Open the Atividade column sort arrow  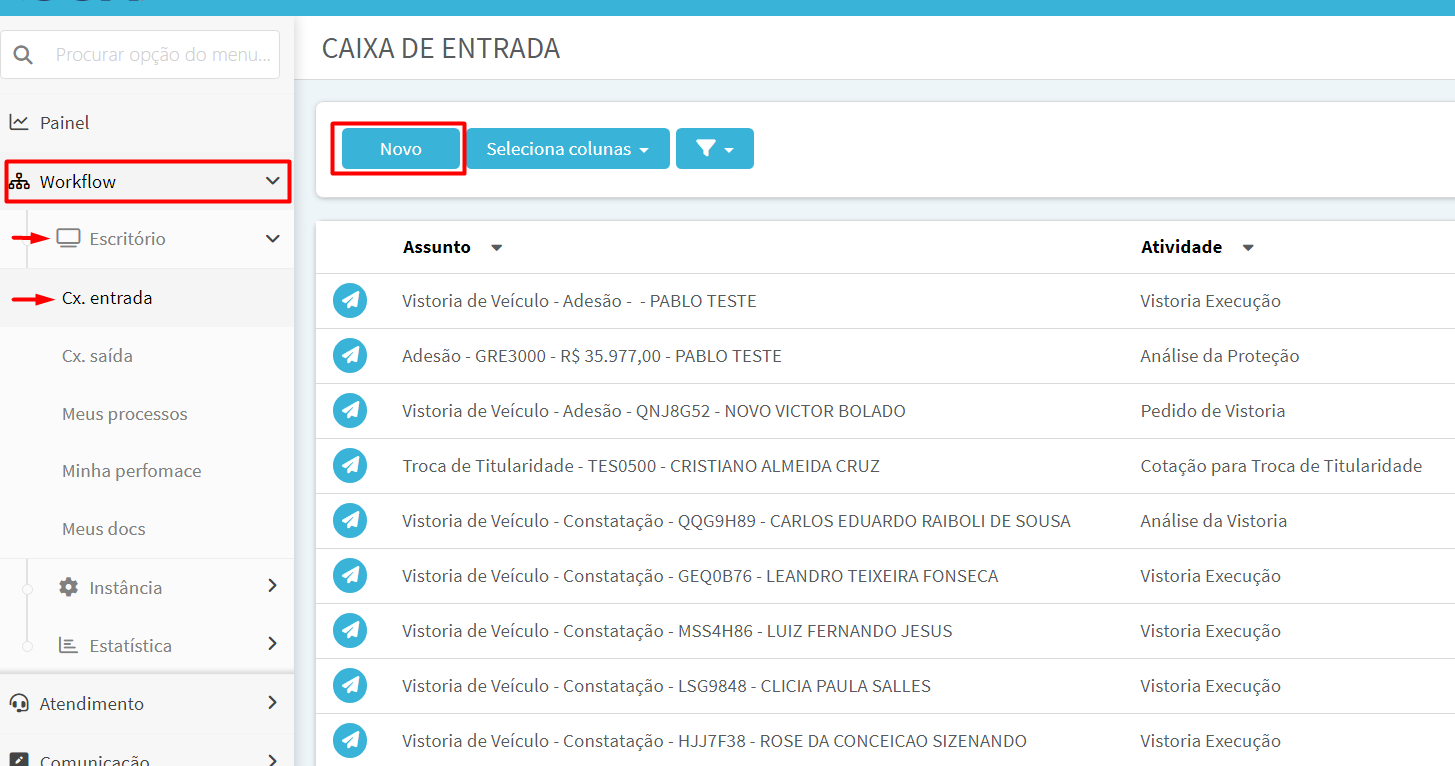pyautogui.click(x=1248, y=248)
